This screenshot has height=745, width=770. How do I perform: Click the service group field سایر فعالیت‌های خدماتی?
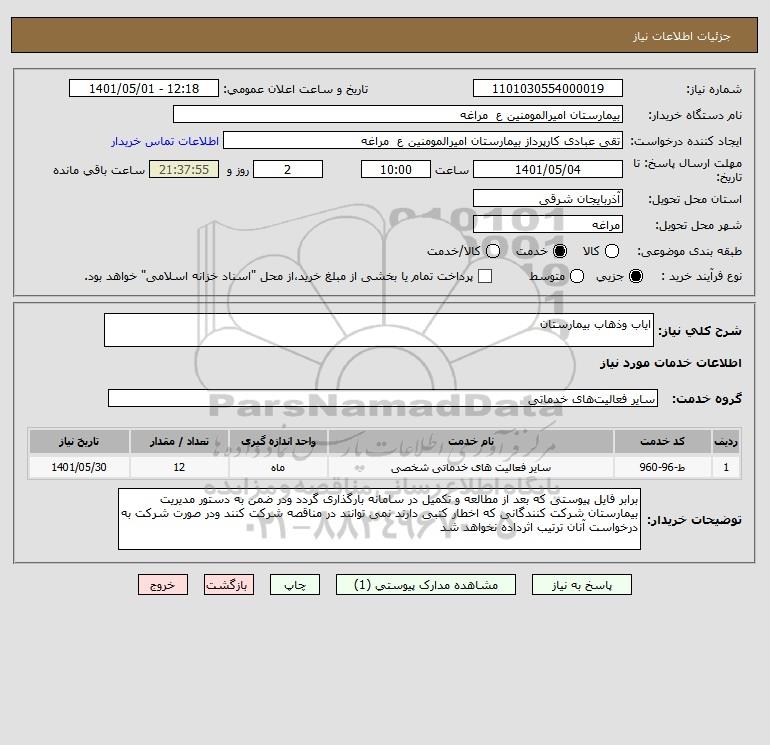(x=383, y=398)
